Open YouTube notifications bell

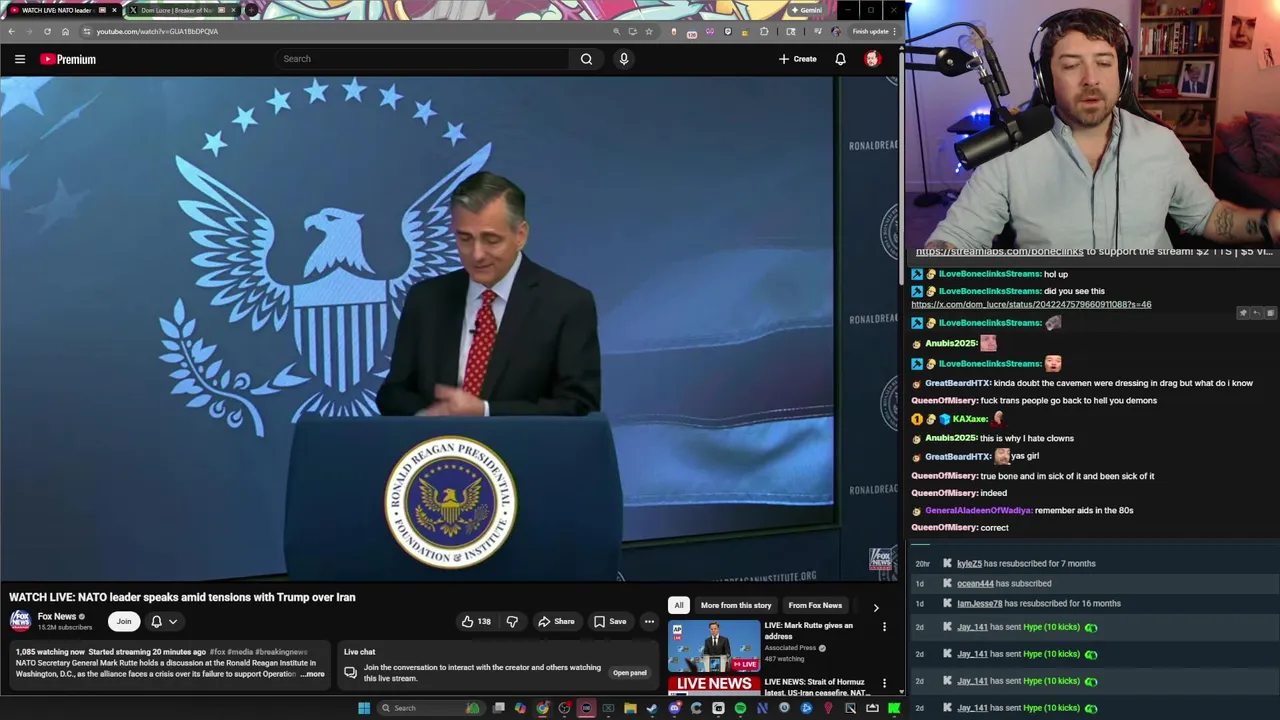click(841, 59)
